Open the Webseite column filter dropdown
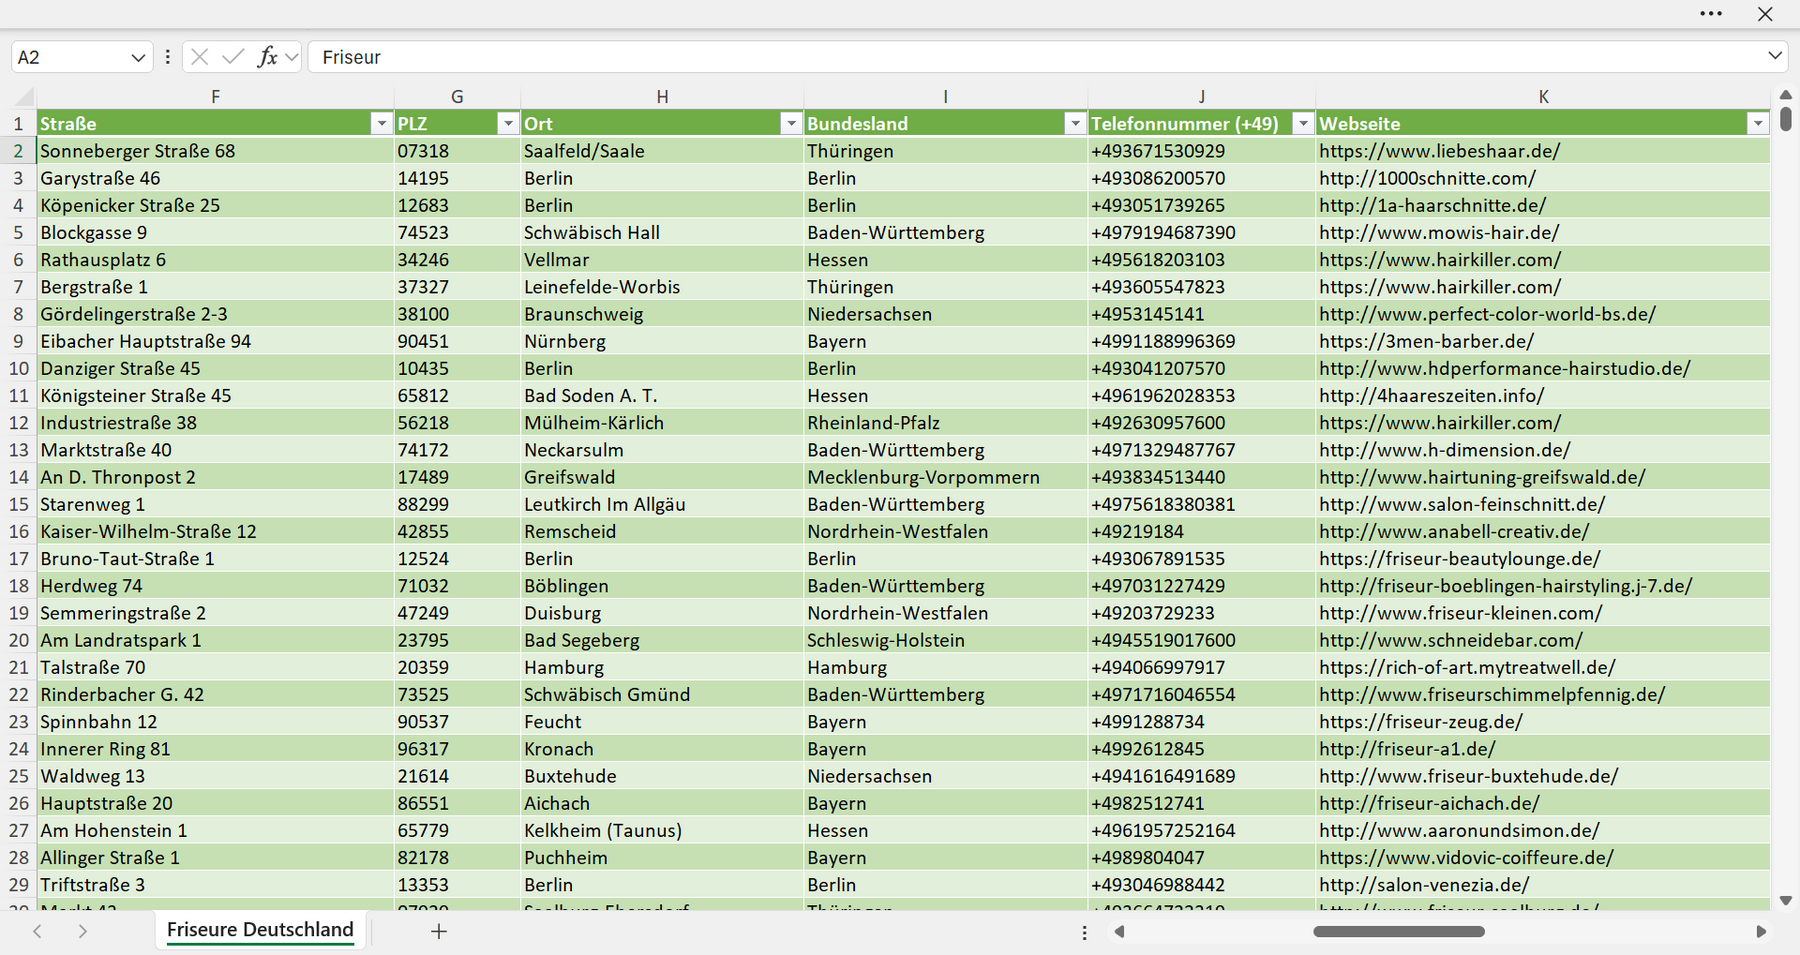 pyautogui.click(x=1758, y=124)
